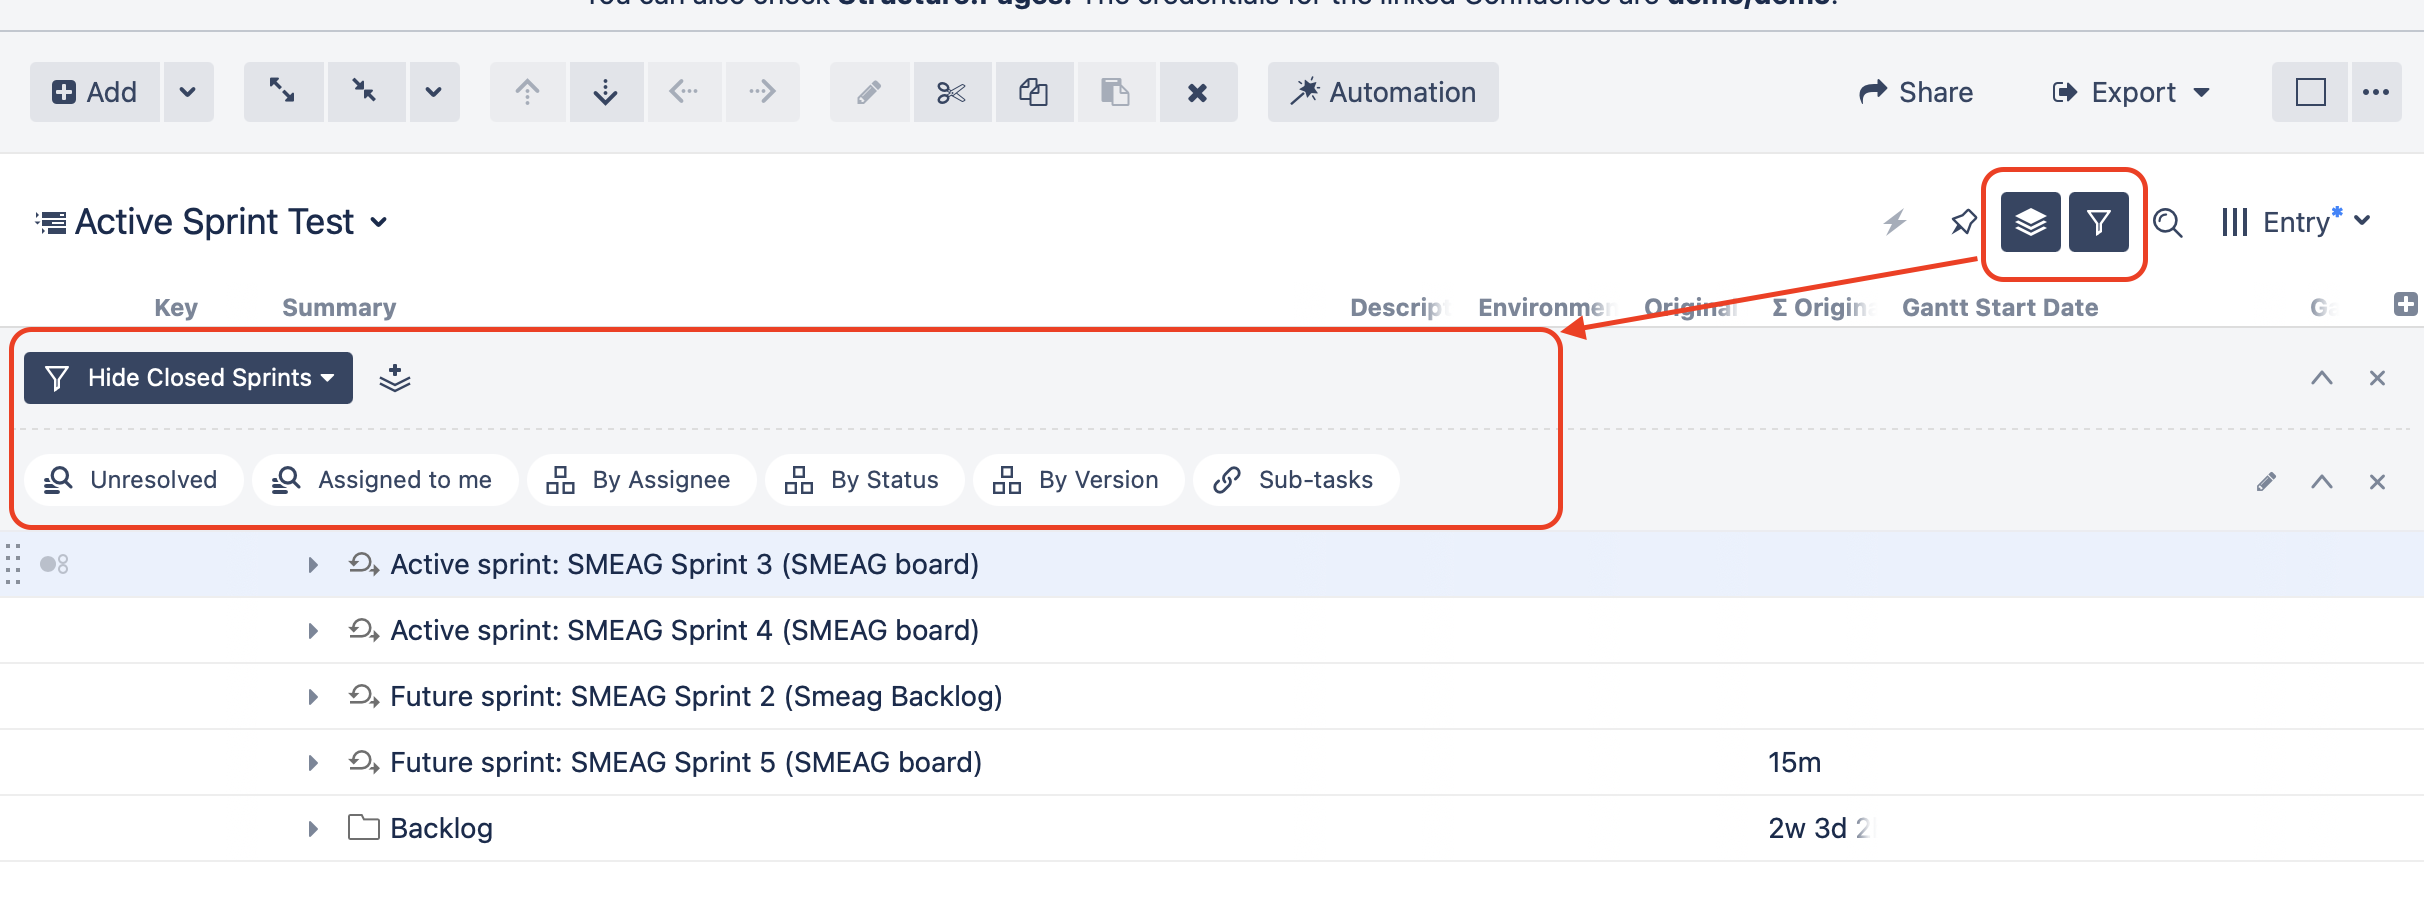Click the Share button

pos(1915,92)
